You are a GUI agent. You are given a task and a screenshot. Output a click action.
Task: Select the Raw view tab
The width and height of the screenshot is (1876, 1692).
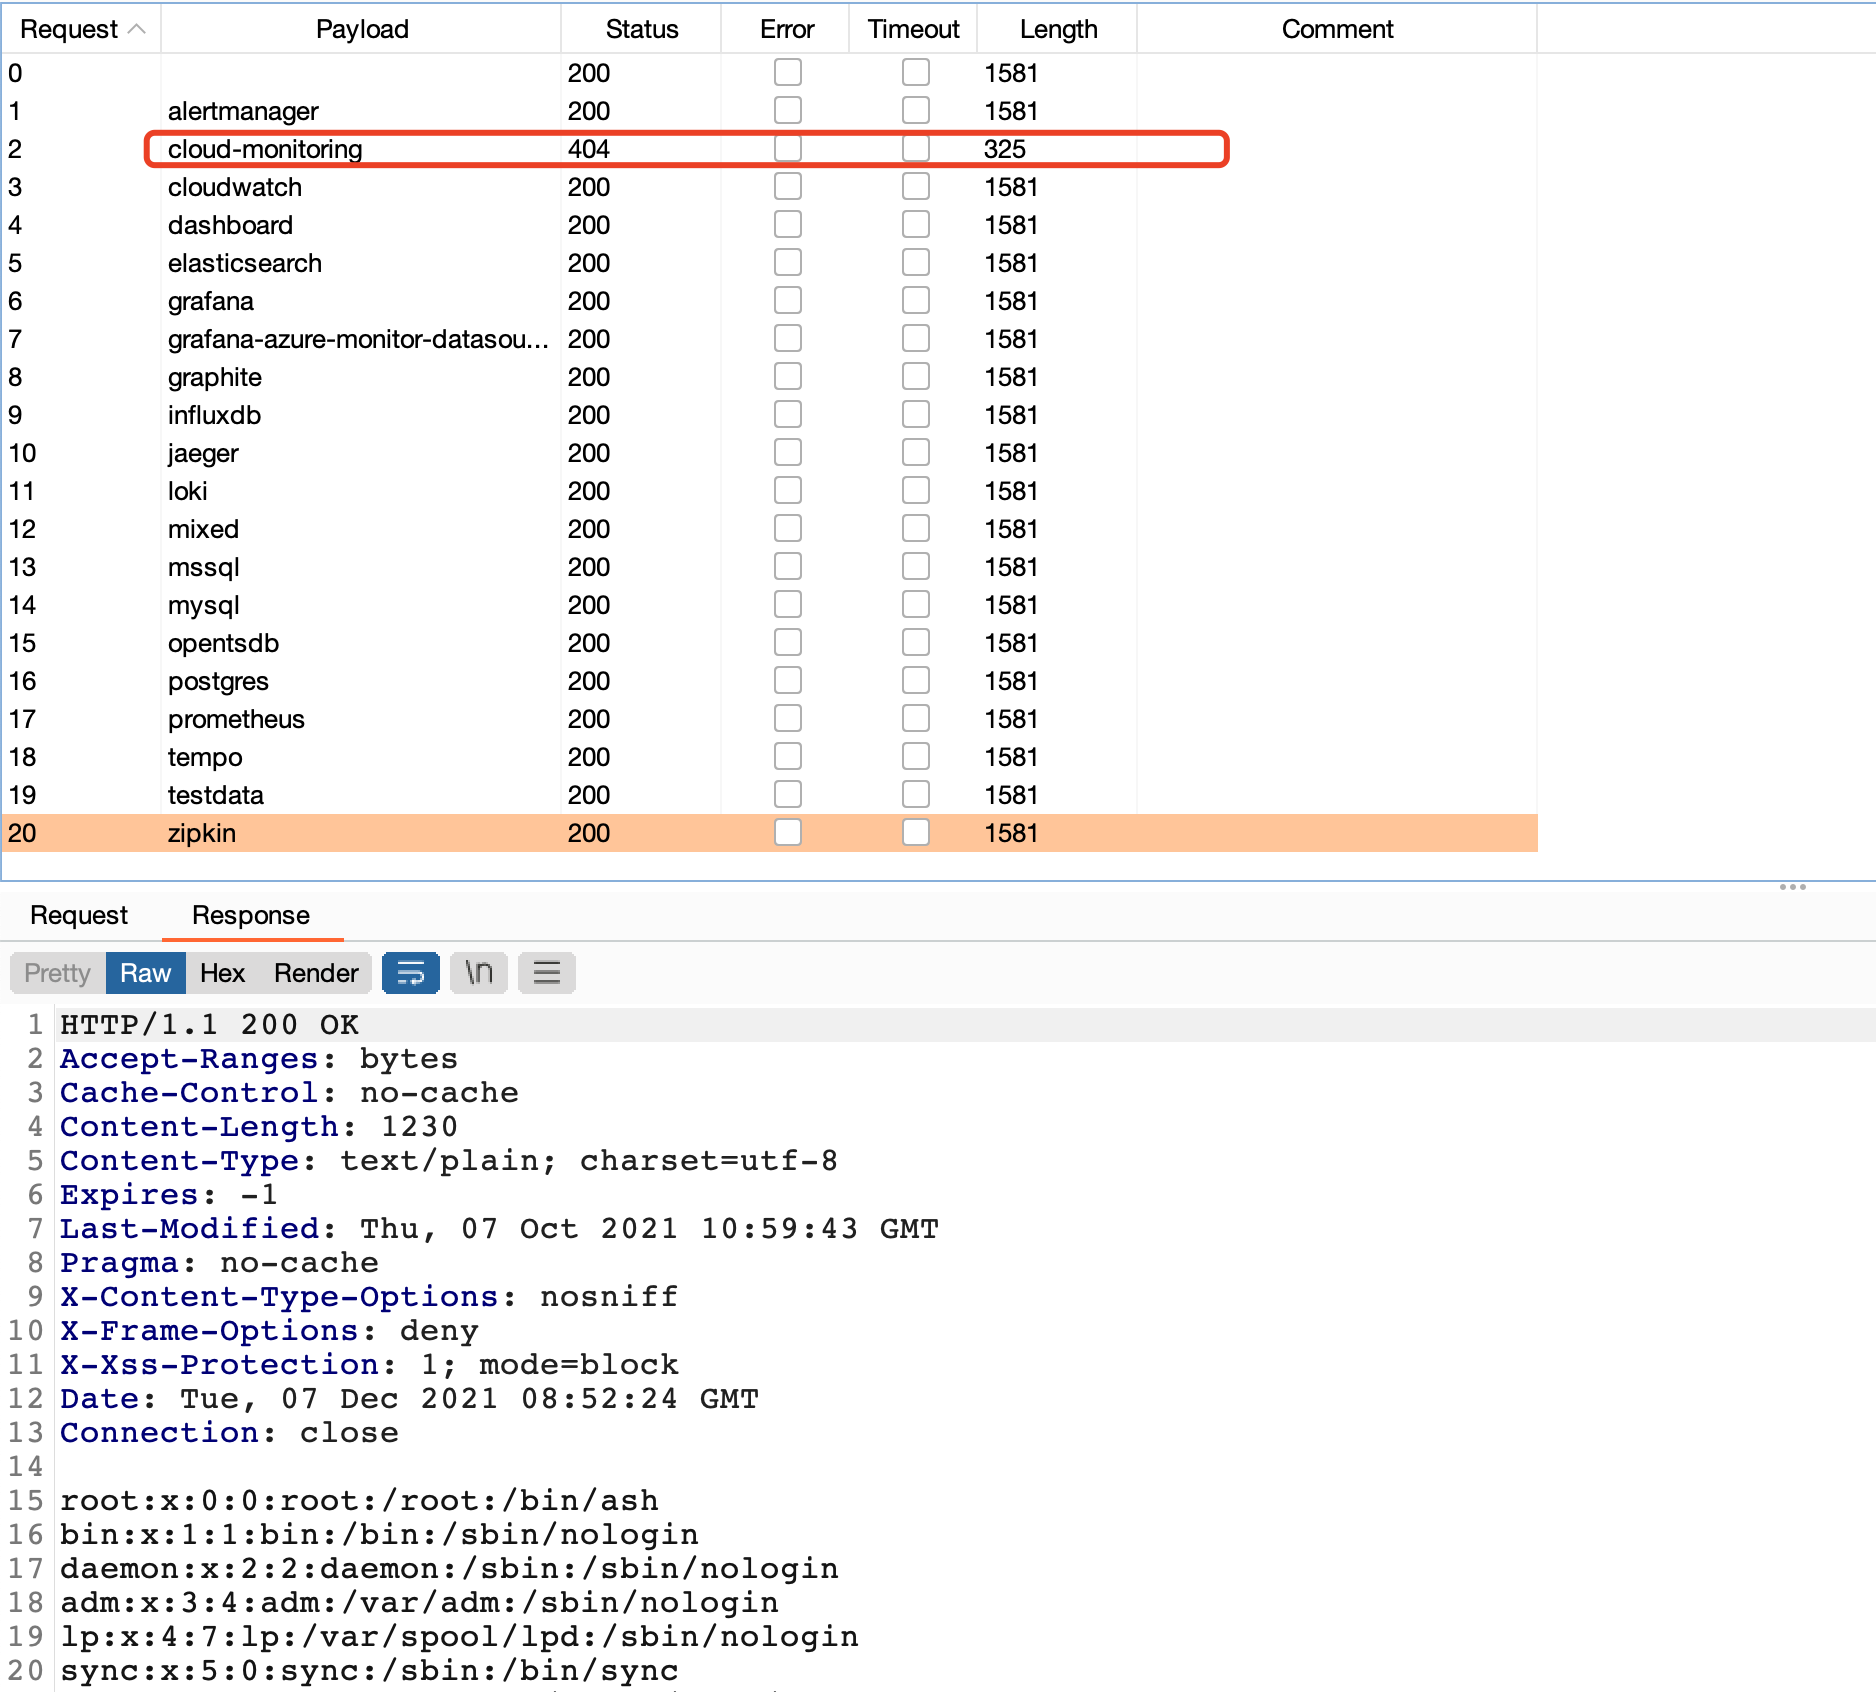pos(146,973)
